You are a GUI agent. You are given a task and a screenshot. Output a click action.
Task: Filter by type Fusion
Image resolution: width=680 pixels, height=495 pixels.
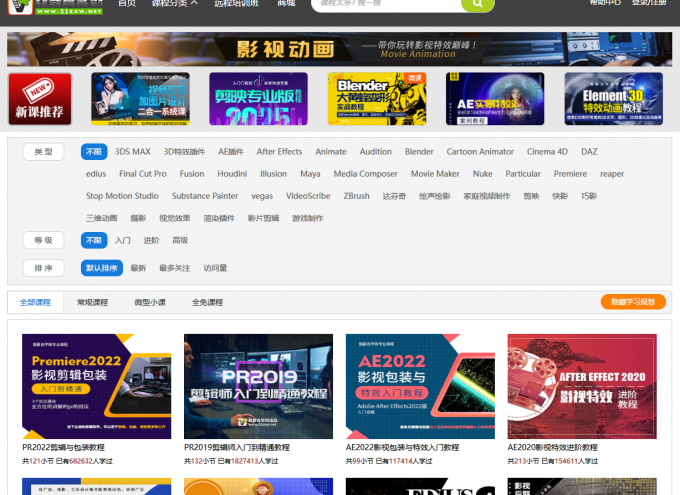click(x=192, y=174)
